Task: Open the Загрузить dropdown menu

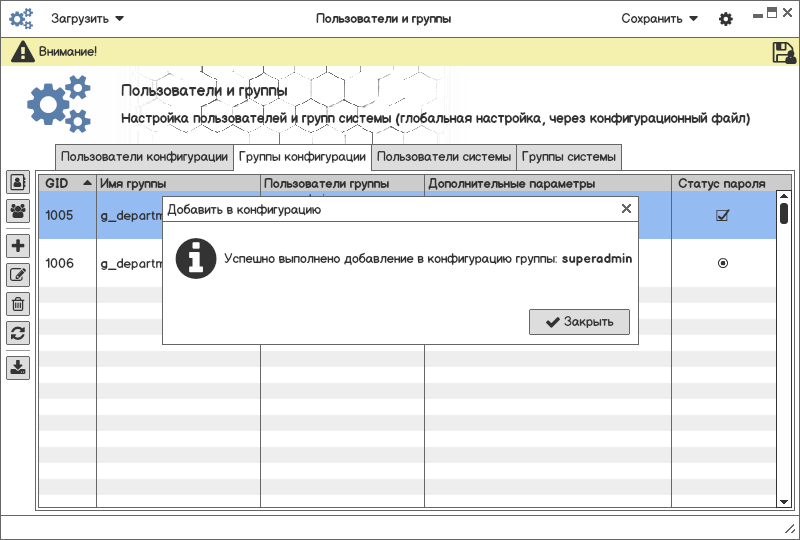Action: coord(88,19)
